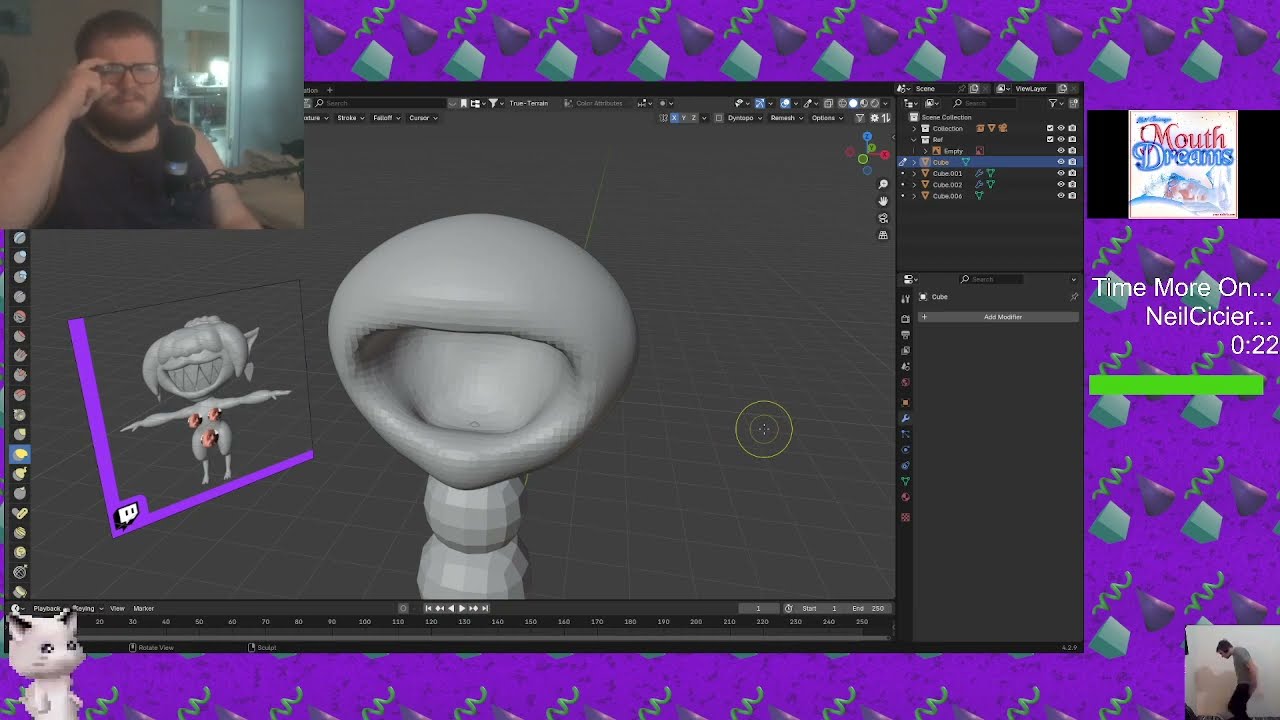Click the pan hand icon in viewport

883,201
